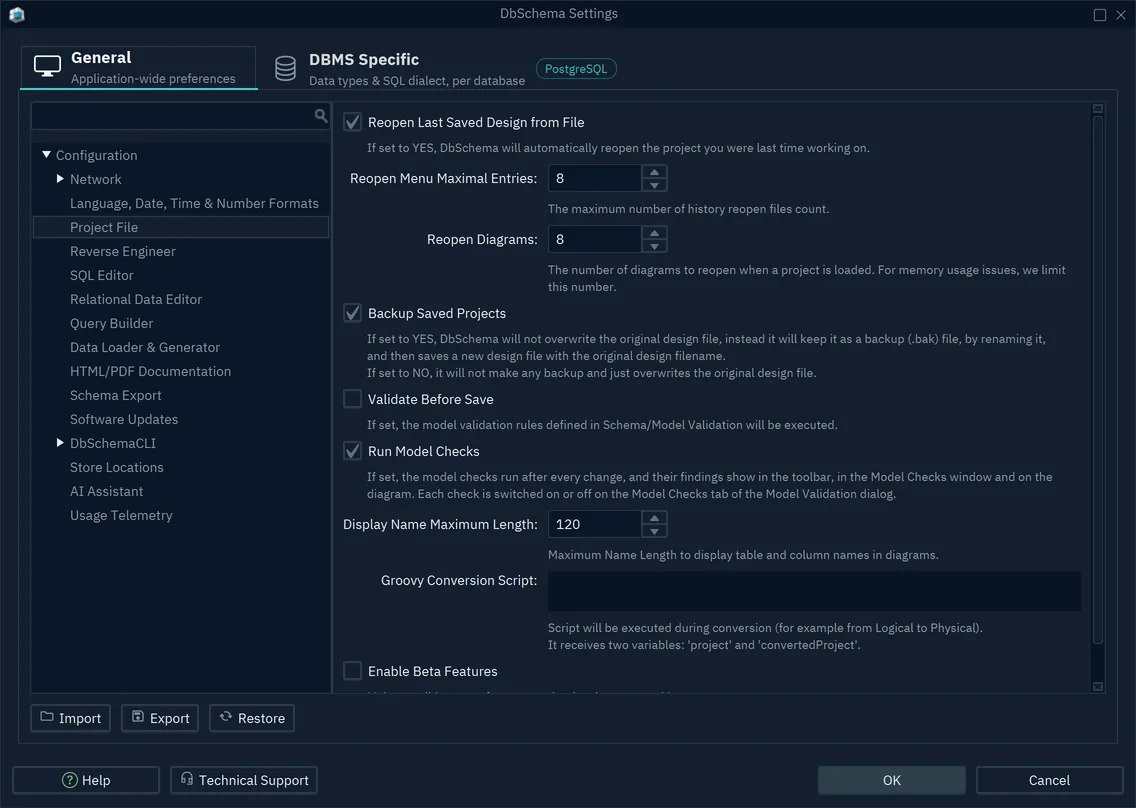Click the General tab monitor icon
This screenshot has width=1136, height=808.
(47, 67)
